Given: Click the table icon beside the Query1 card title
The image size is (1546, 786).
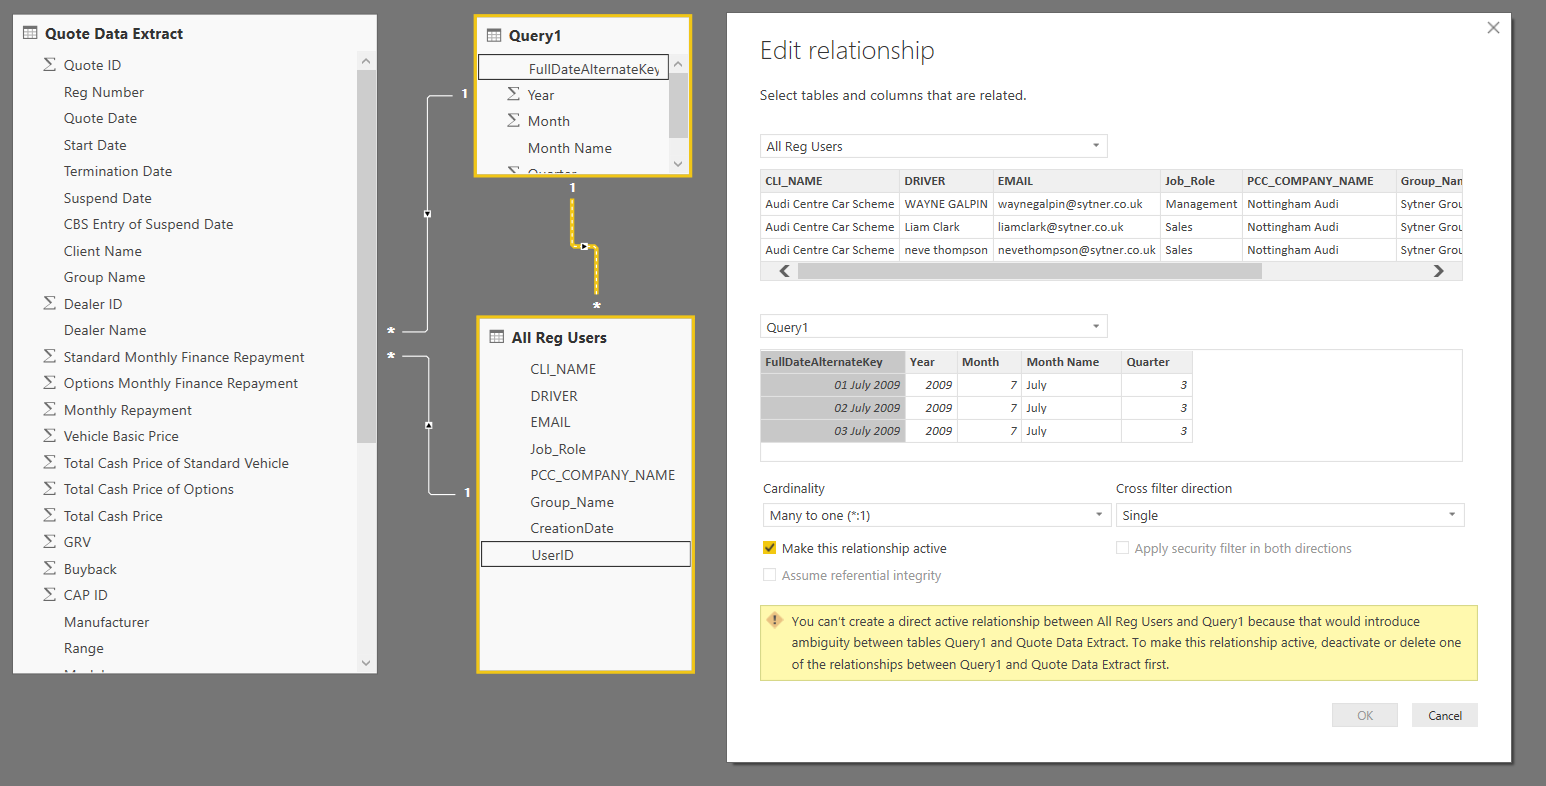Looking at the screenshot, I should pyautogui.click(x=494, y=35).
